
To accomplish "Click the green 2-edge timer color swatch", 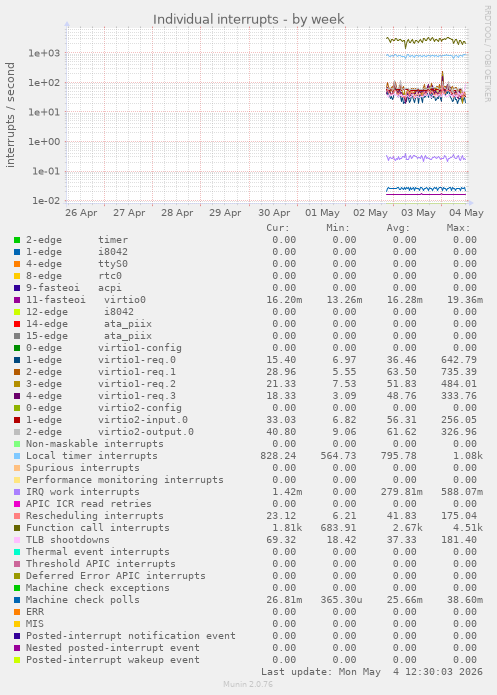I will (x=17, y=240).
